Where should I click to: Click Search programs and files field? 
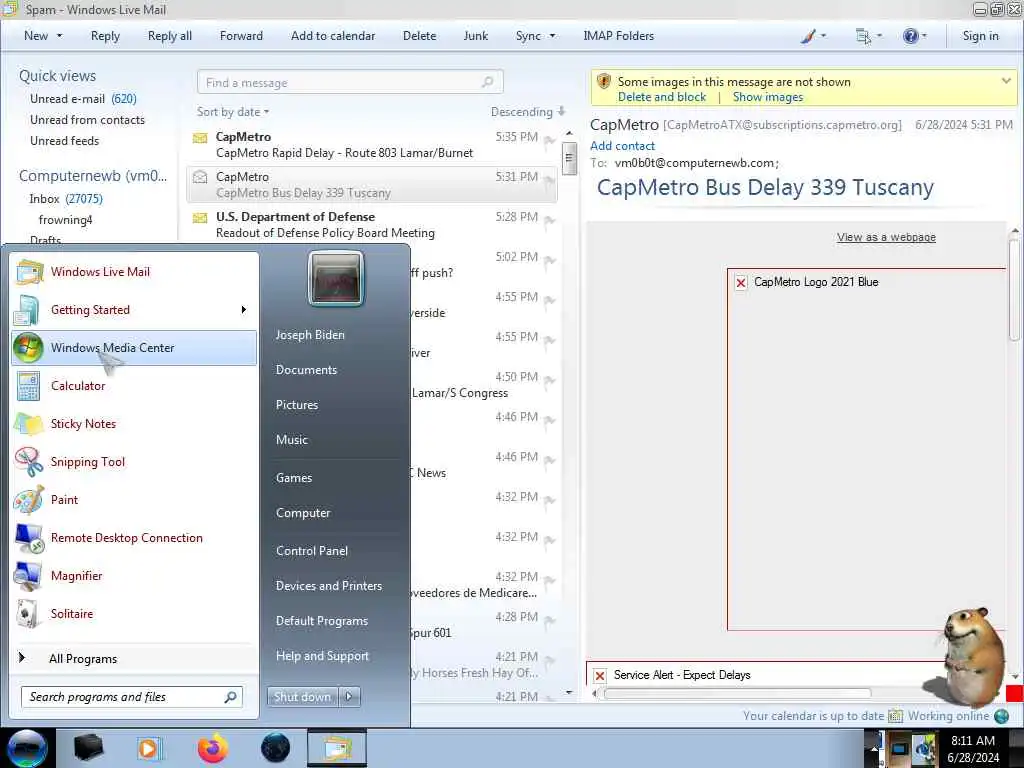131,697
